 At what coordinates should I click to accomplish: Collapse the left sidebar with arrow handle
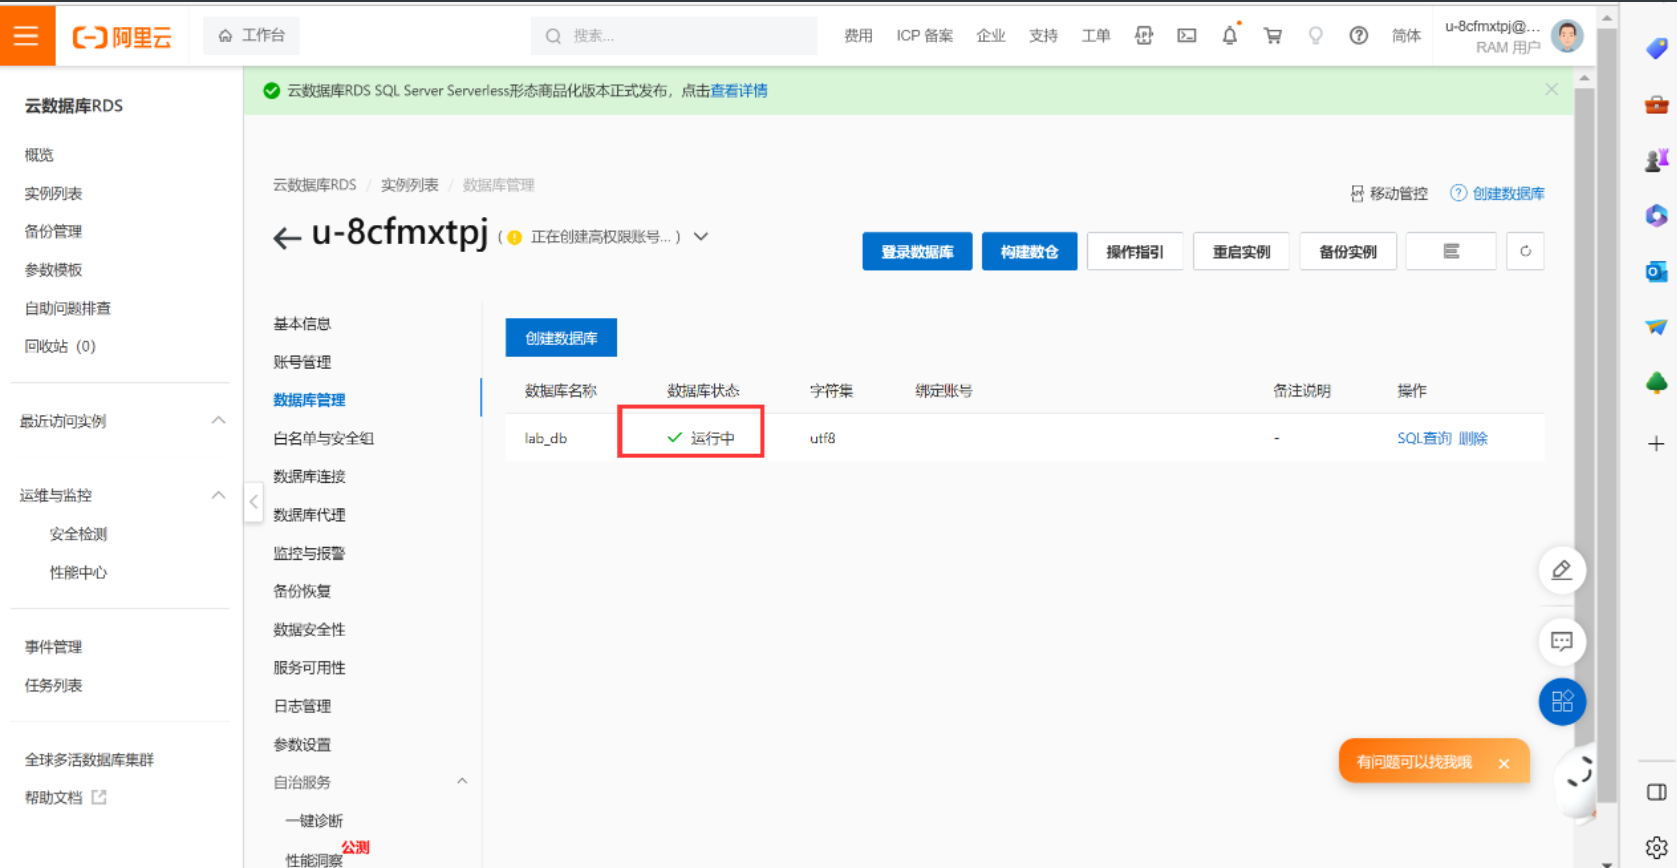pos(254,502)
